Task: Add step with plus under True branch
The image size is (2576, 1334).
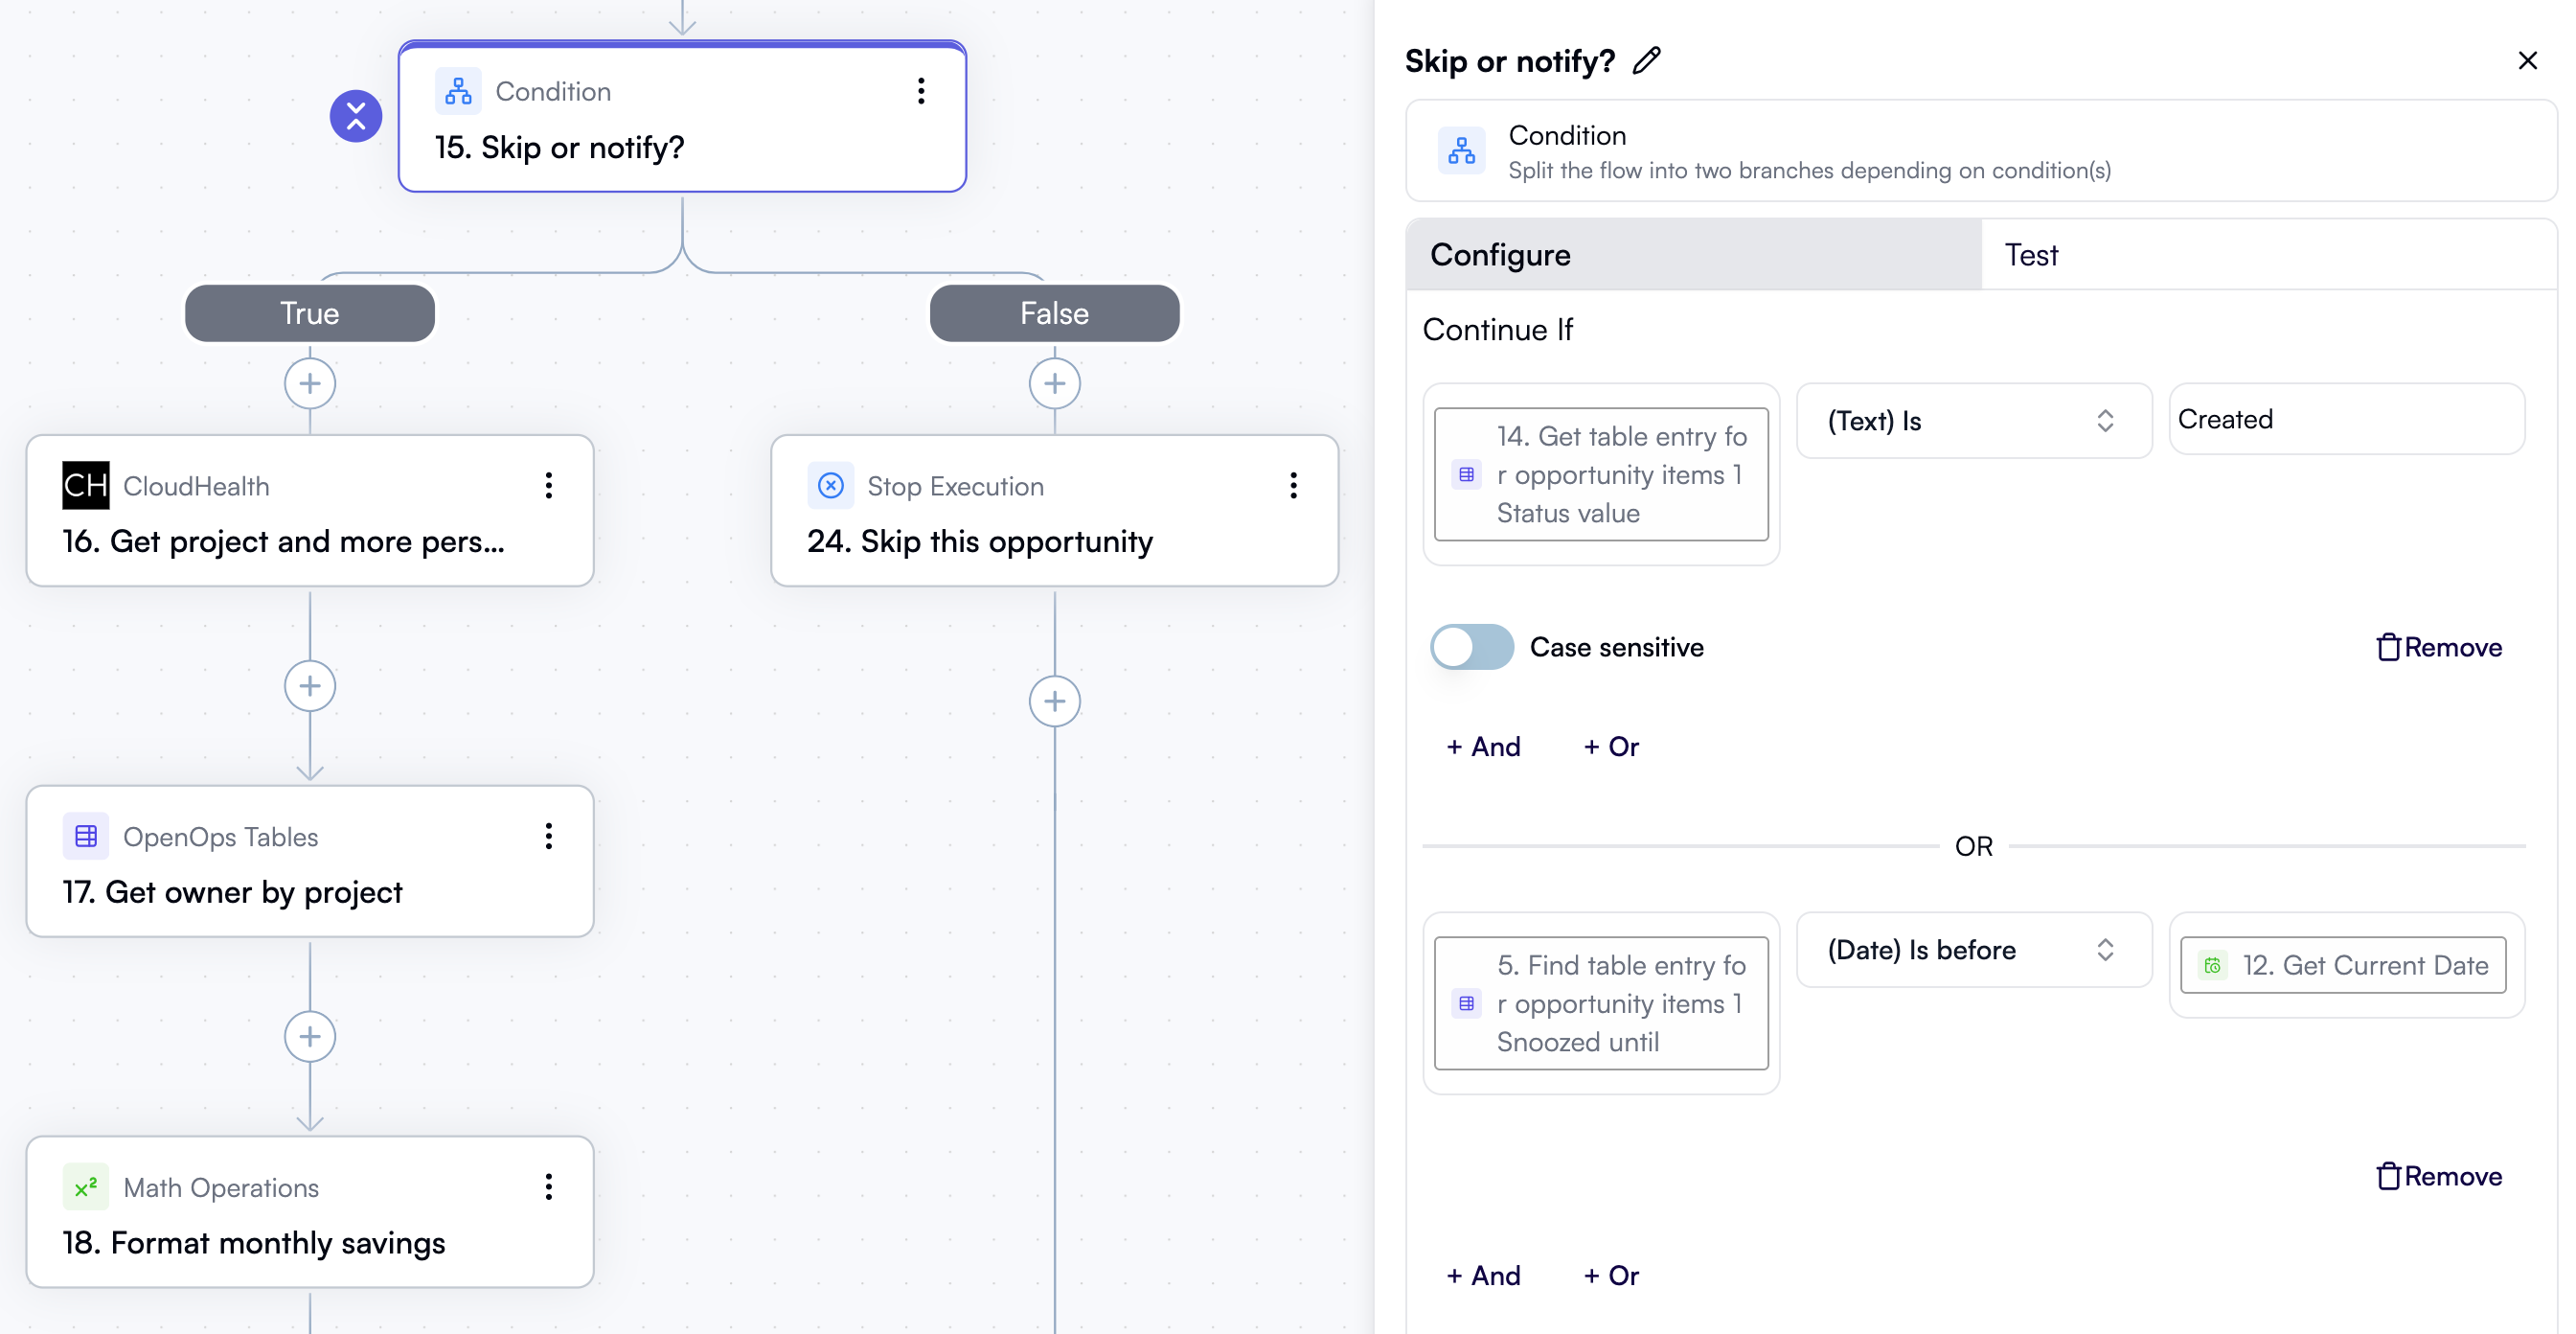Action: click(310, 384)
